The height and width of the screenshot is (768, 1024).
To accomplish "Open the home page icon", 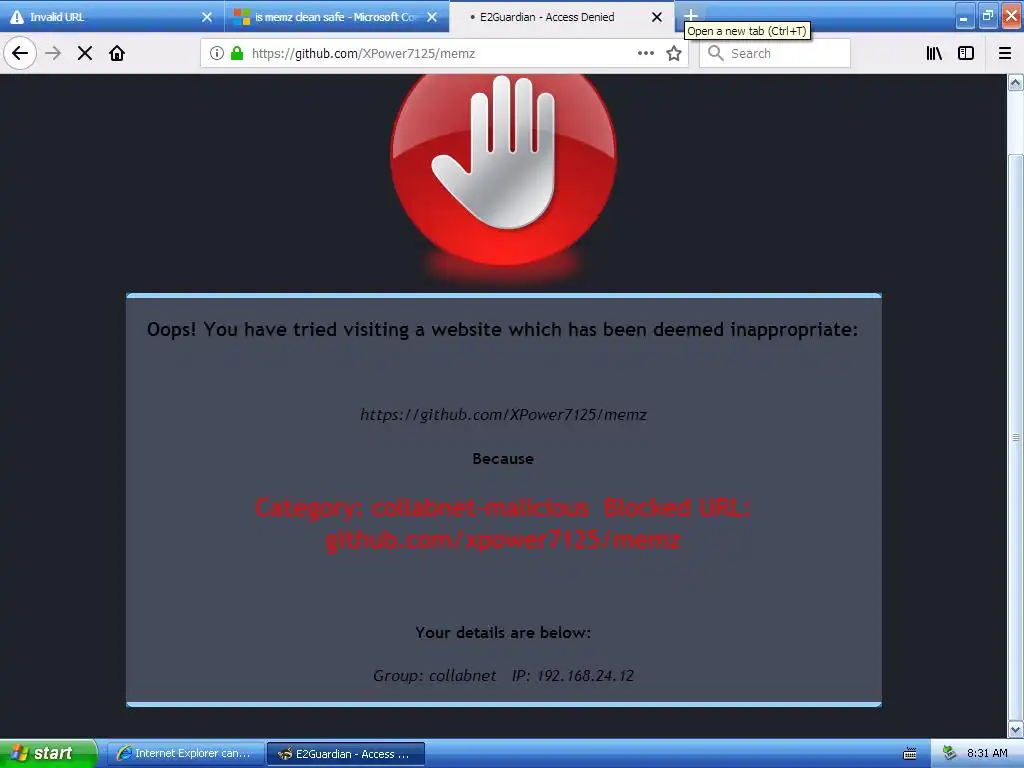I will point(117,53).
